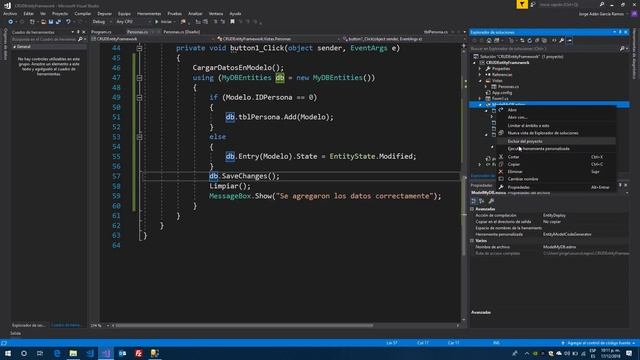The image size is (640, 360).
Task: Select Form1.cs in Solution Explorer
Action: tap(500, 98)
